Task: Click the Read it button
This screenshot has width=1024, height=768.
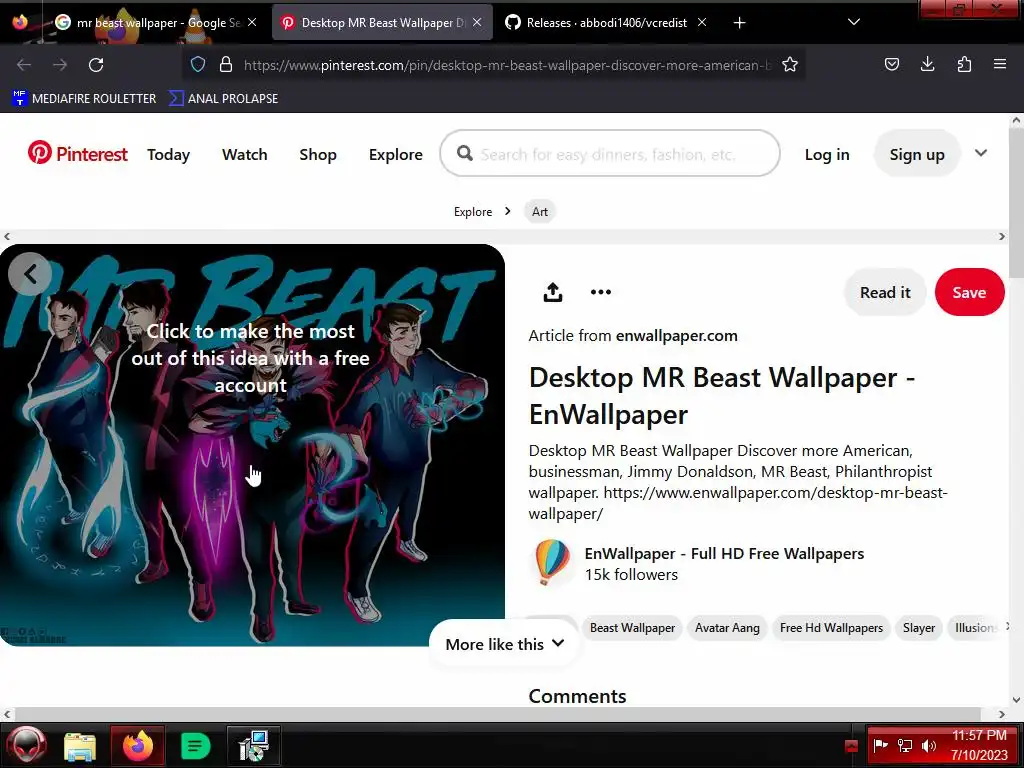Action: point(884,292)
